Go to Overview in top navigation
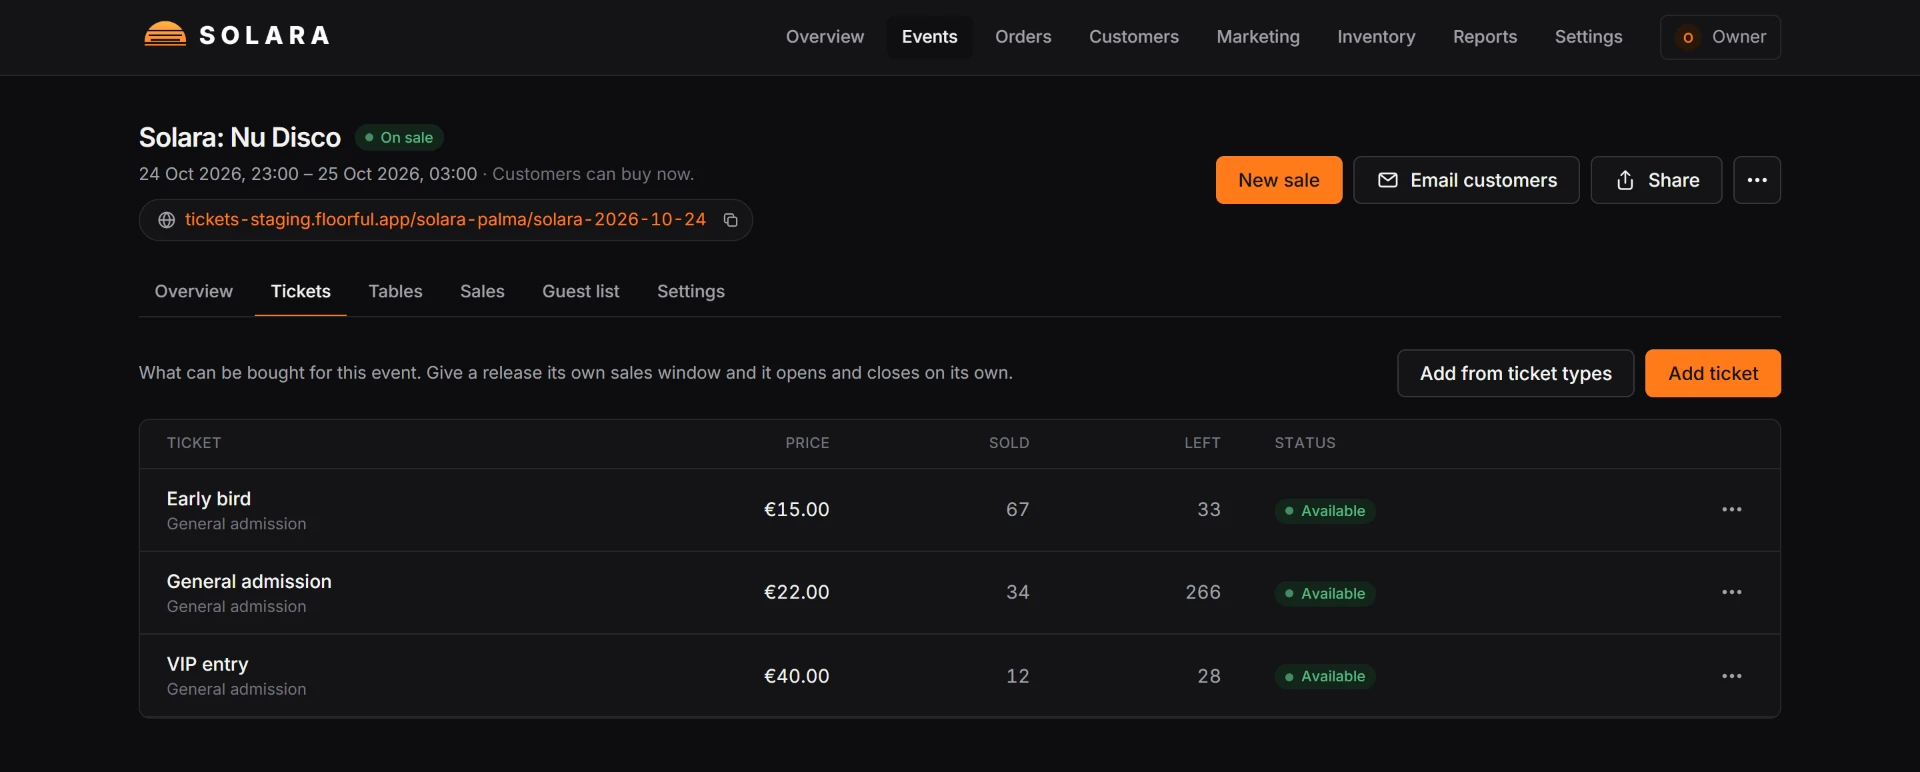The height and width of the screenshot is (772, 1920). coord(825,37)
